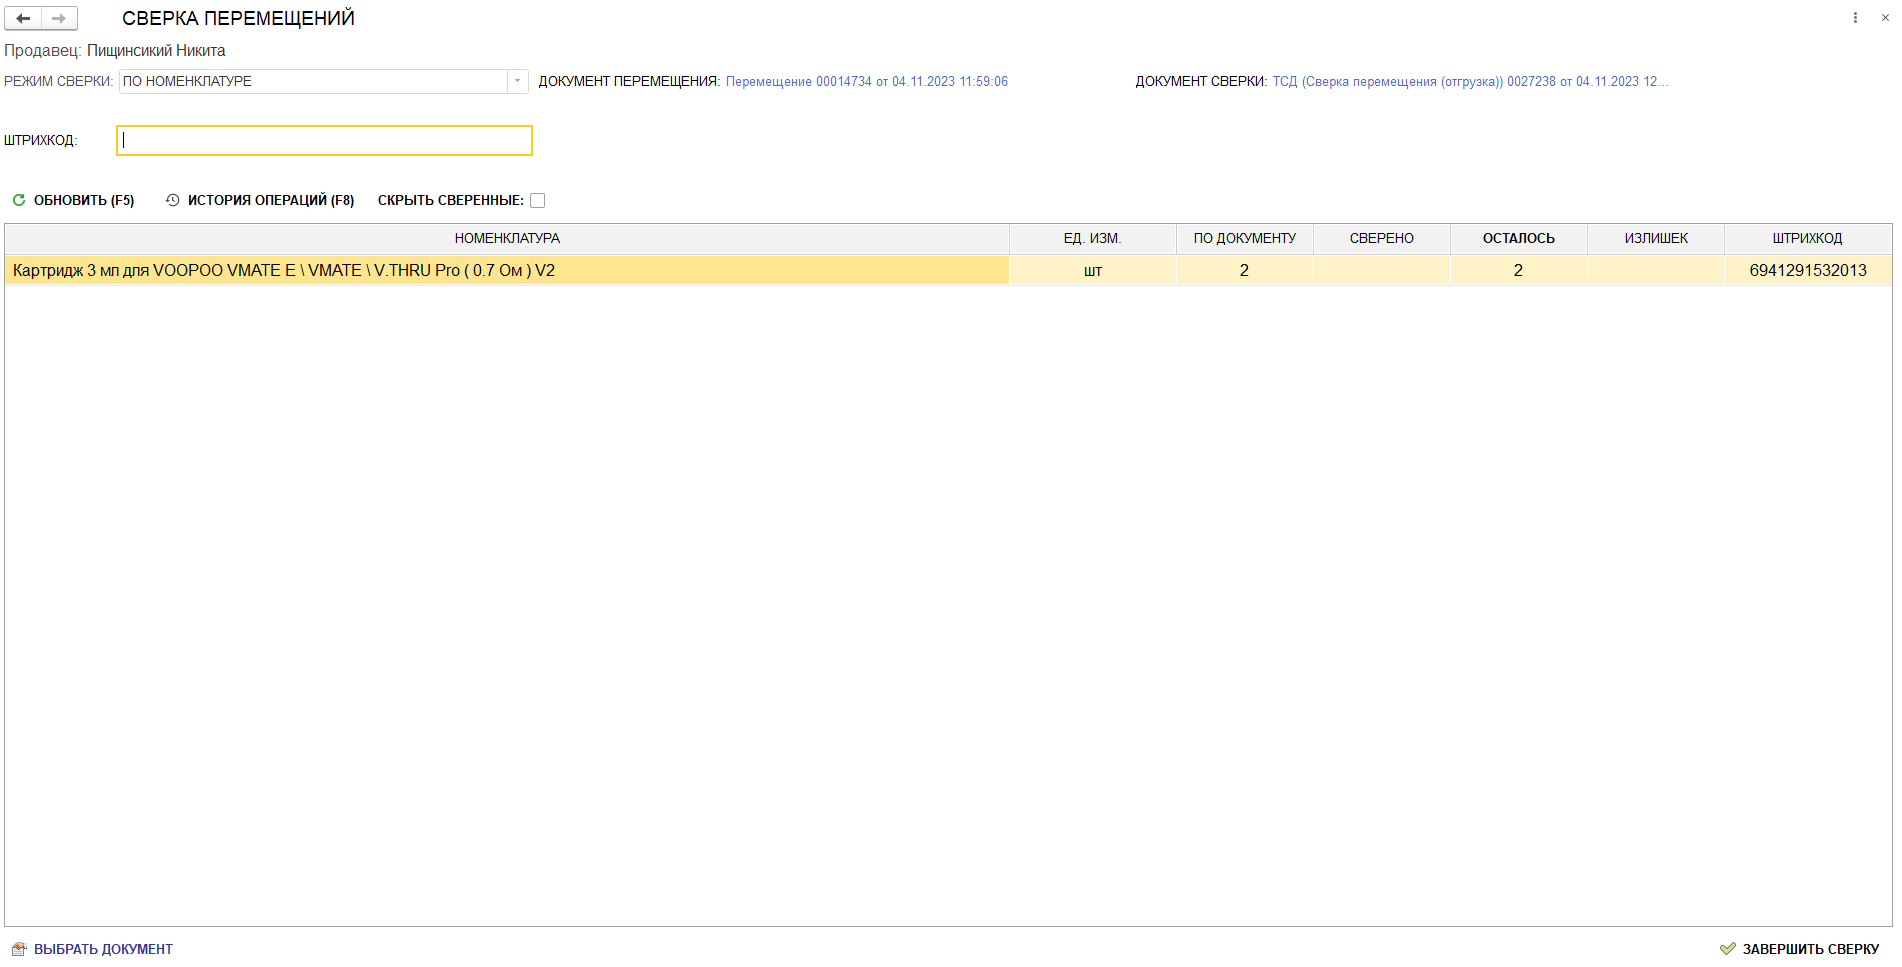The height and width of the screenshot is (967, 1902).
Task: Click the ПО НОМЕНКЛАТУРЕ mode combo box
Action: click(312, 81)
